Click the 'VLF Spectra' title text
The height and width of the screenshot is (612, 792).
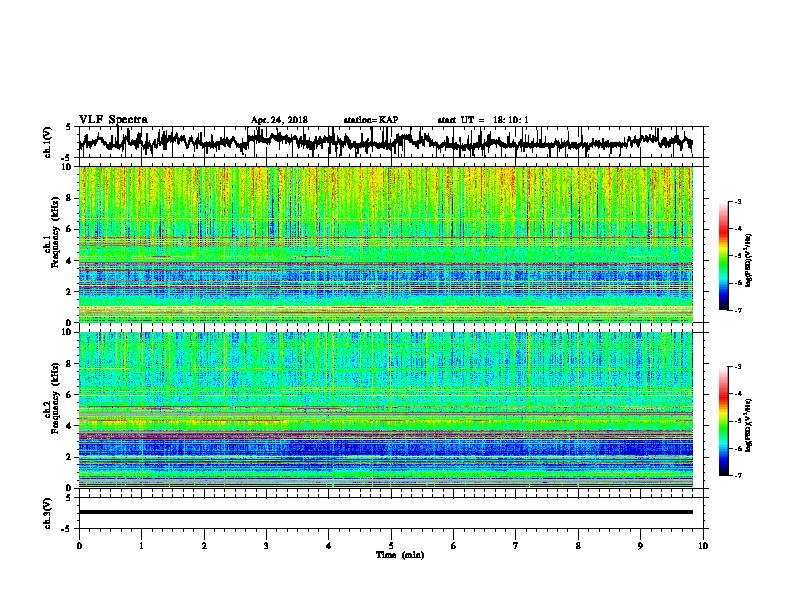113,119
